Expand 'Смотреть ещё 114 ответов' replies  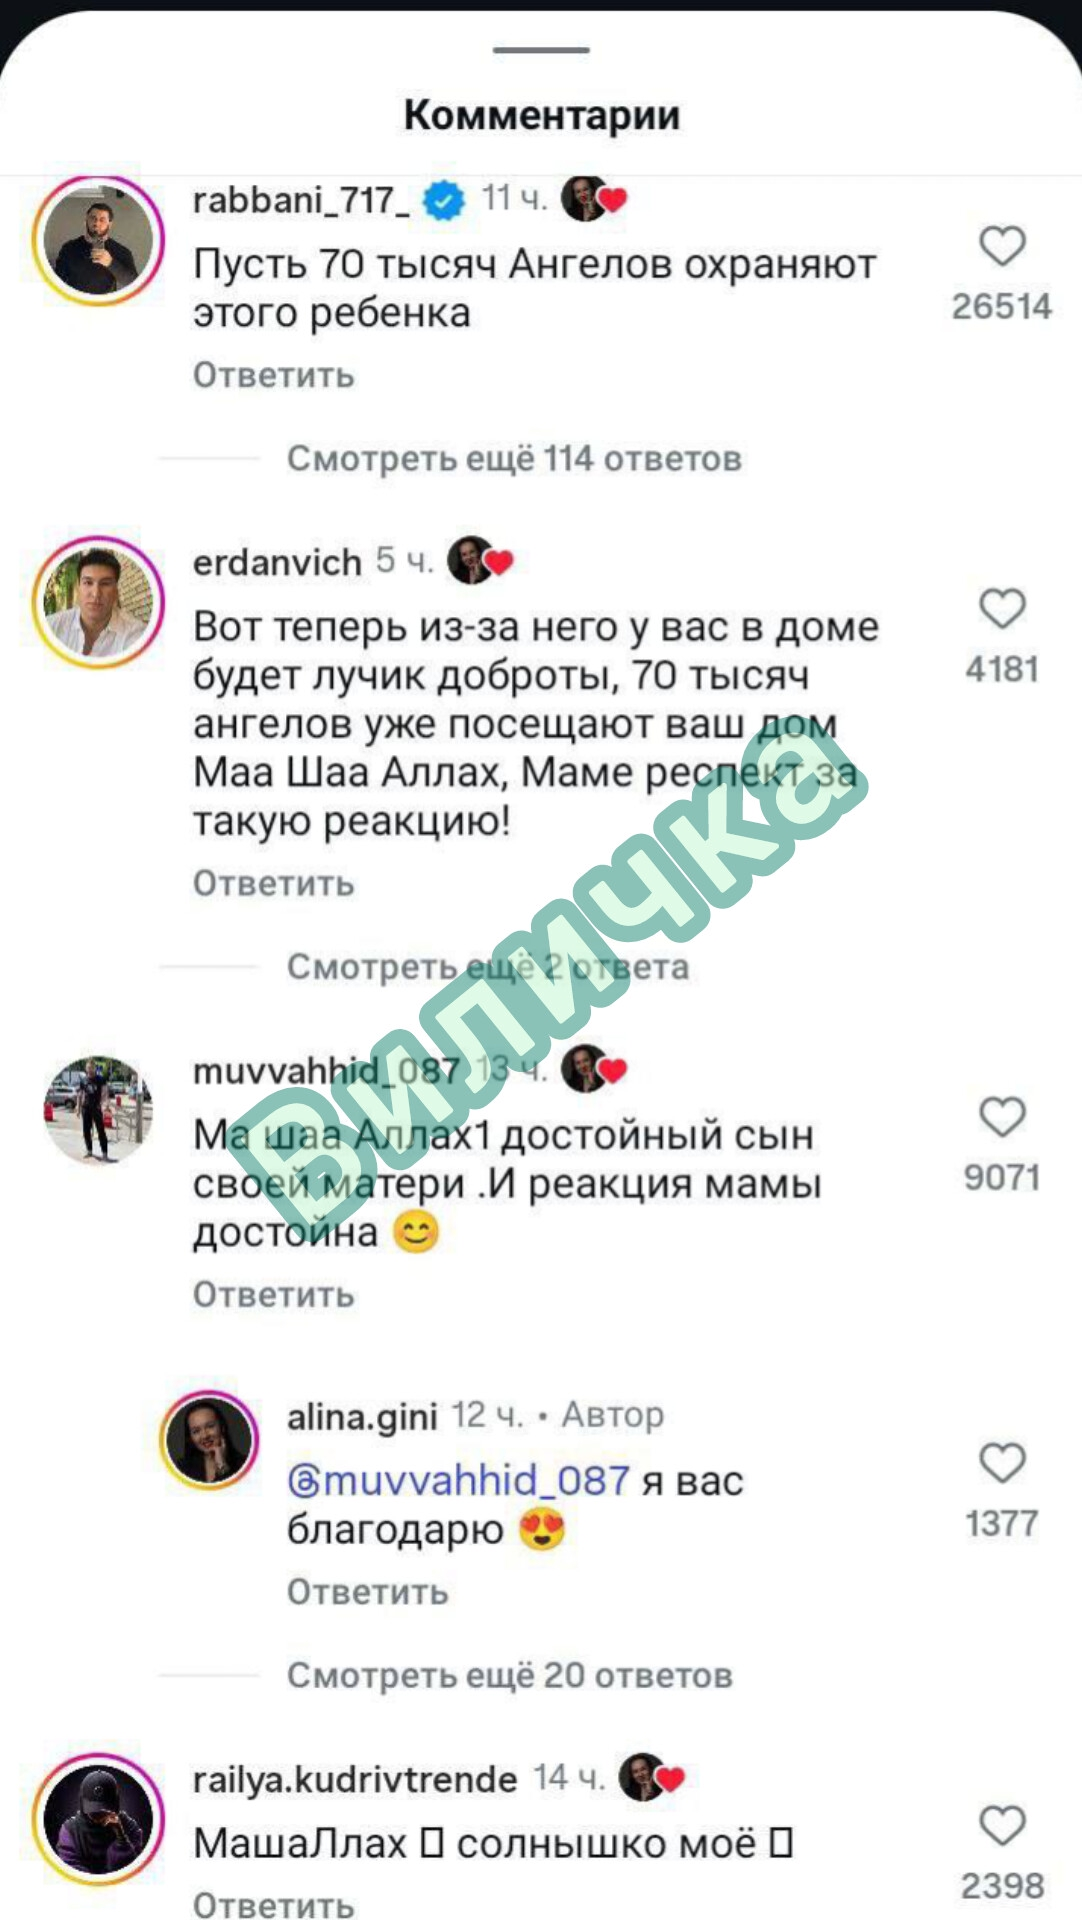514,458
